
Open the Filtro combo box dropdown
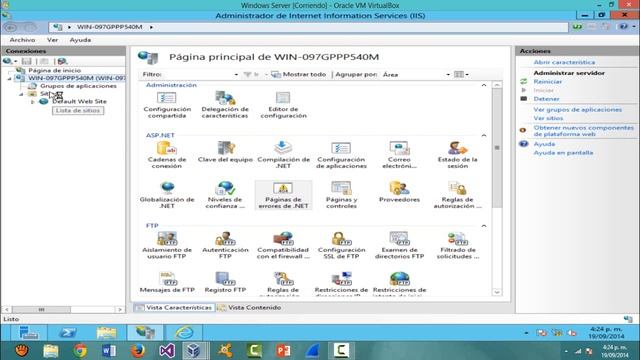[236, 75]
